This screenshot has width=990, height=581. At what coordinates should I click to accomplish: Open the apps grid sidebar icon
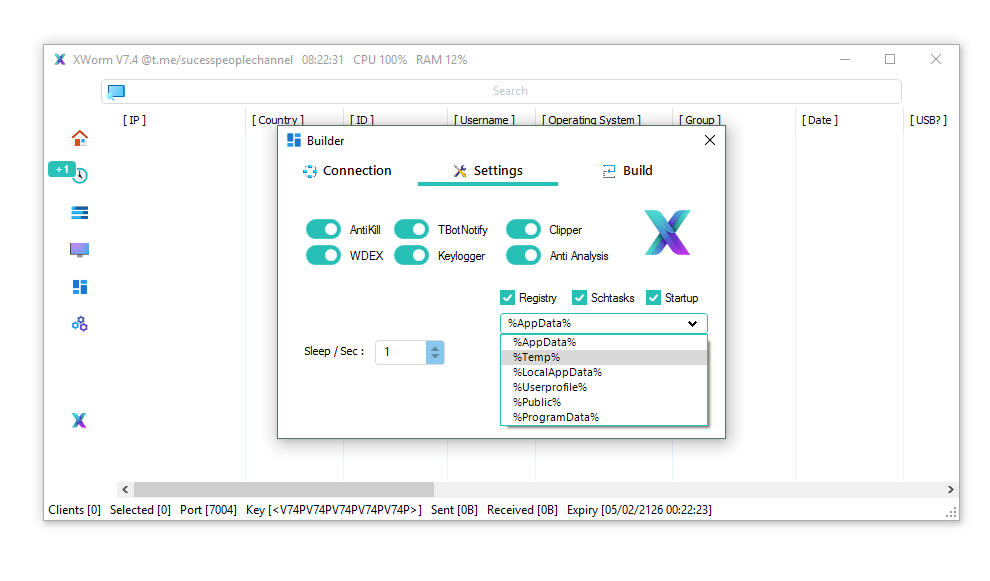tap(79, 287)
